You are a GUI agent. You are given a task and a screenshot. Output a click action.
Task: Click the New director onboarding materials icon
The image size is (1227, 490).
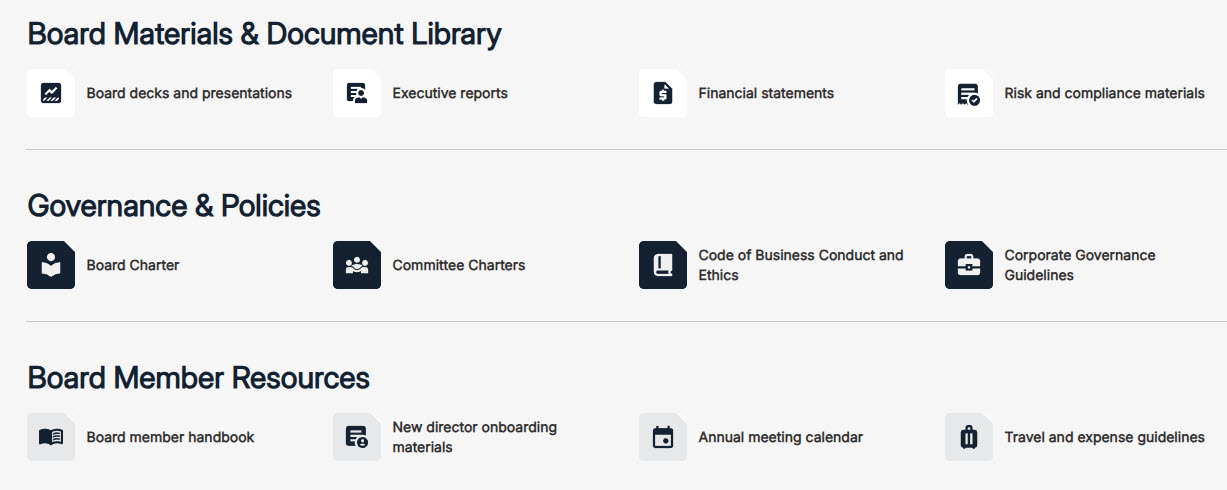357,437
